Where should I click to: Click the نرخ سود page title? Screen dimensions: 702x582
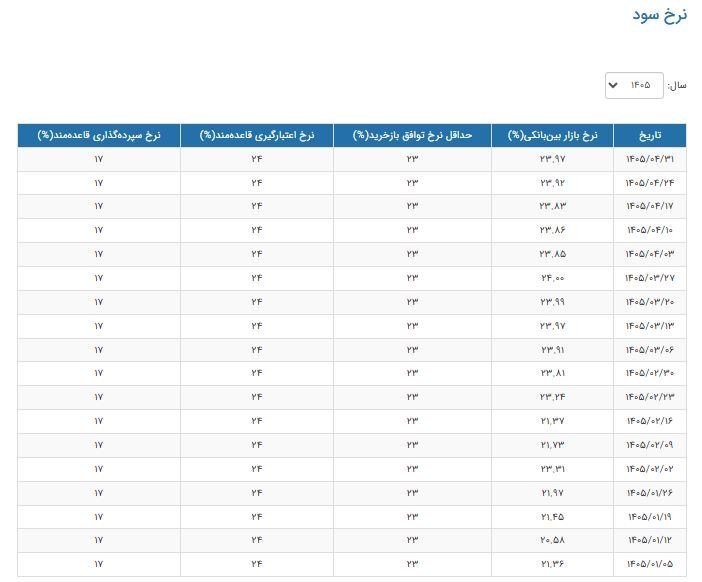click(659, 15)
